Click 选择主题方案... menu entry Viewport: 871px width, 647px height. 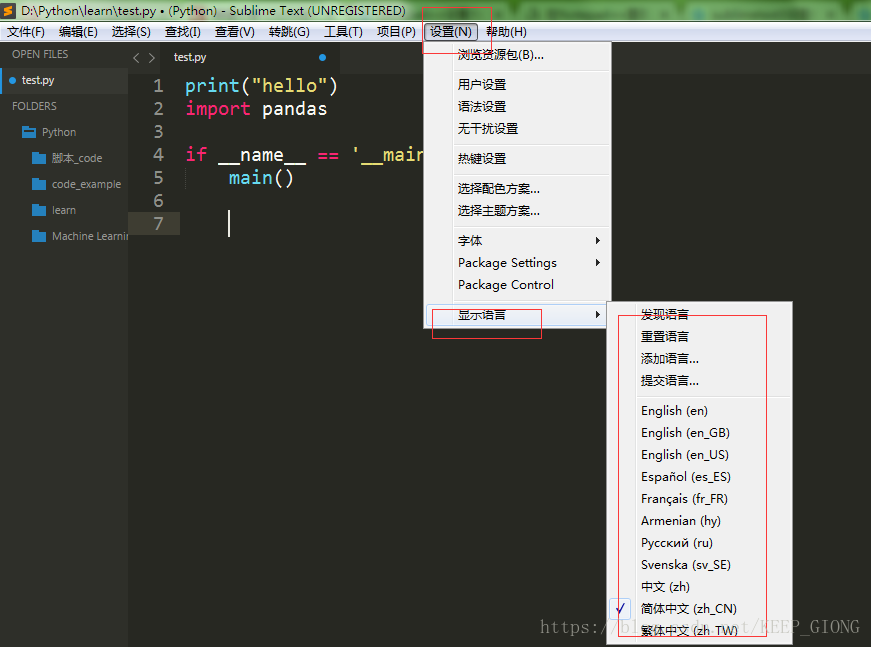(x=517, y=211)
